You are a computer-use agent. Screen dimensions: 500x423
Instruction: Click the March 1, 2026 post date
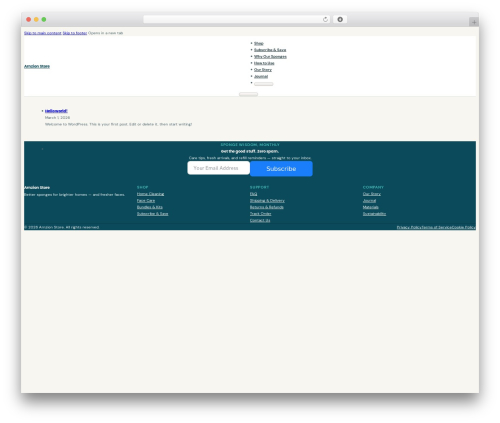(57, 118)
